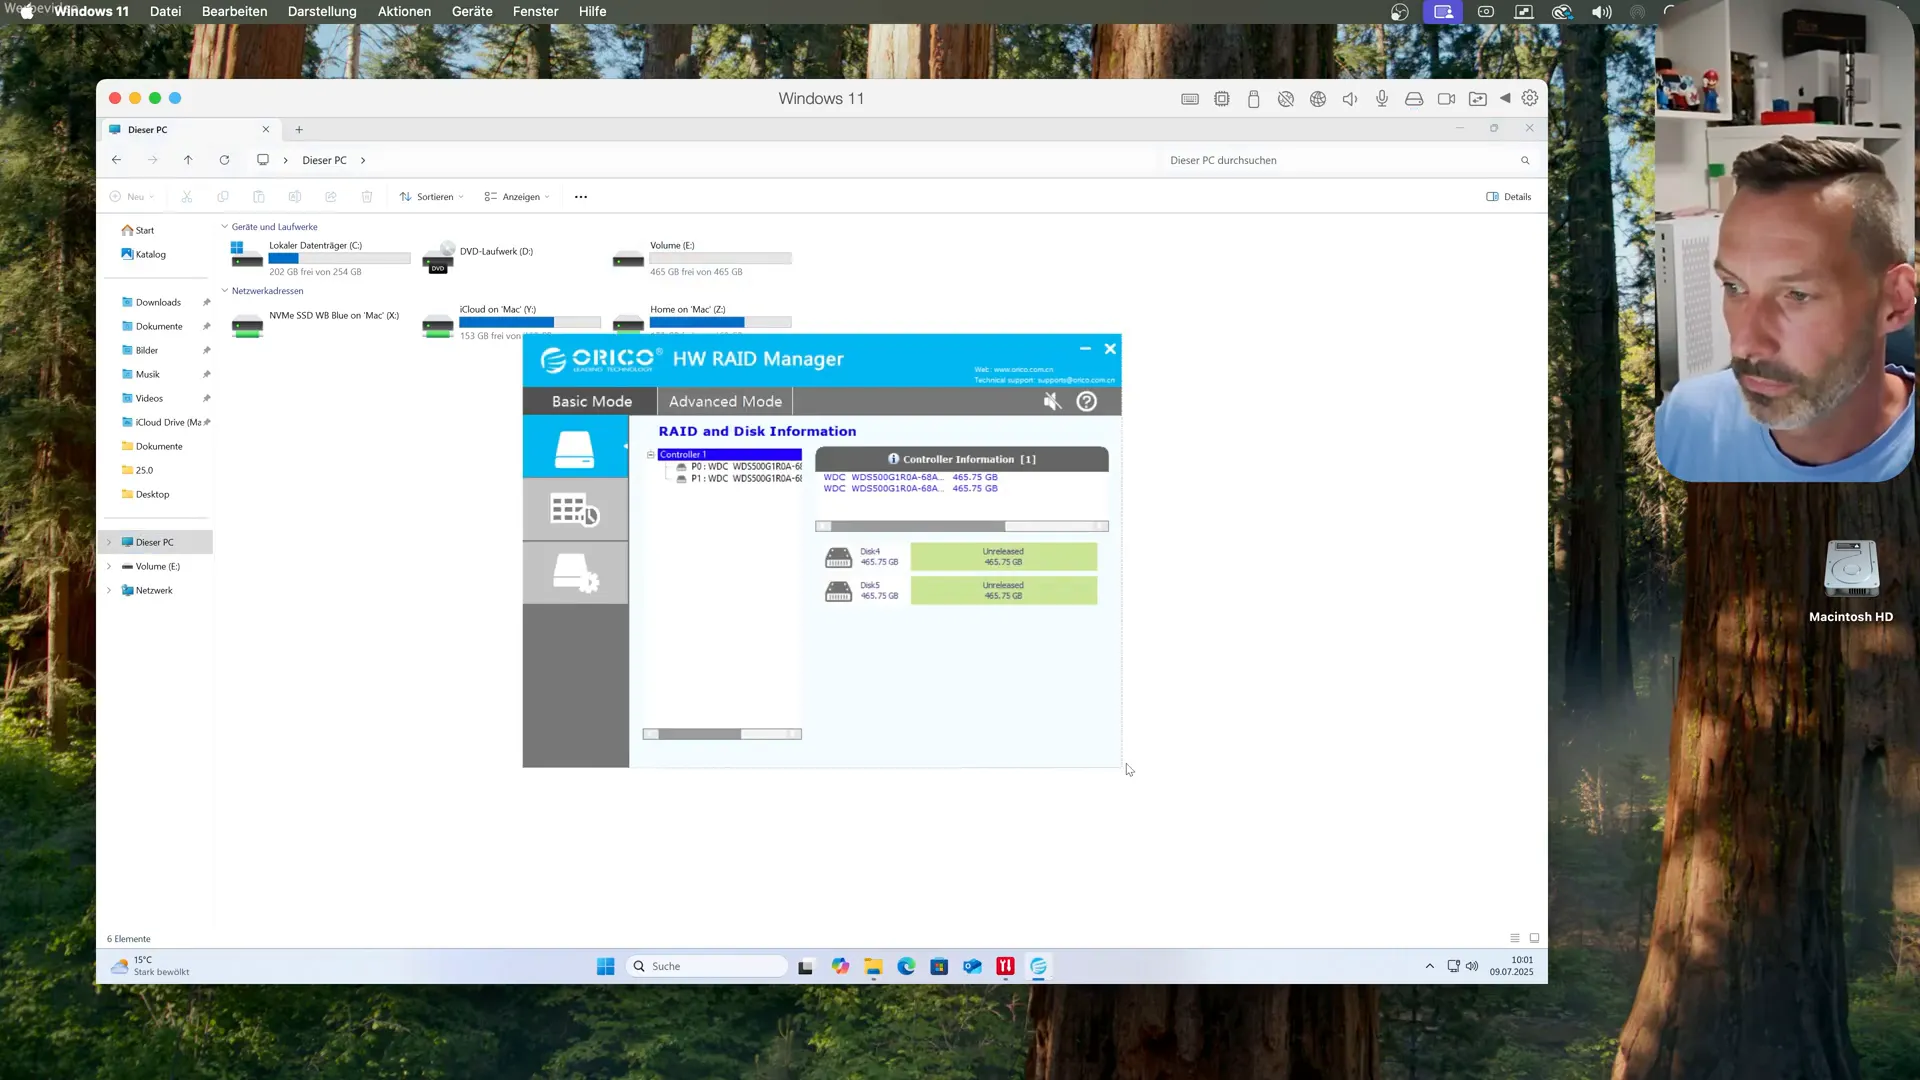Collapse the Netzwerkadressen group

coord(224,291)
